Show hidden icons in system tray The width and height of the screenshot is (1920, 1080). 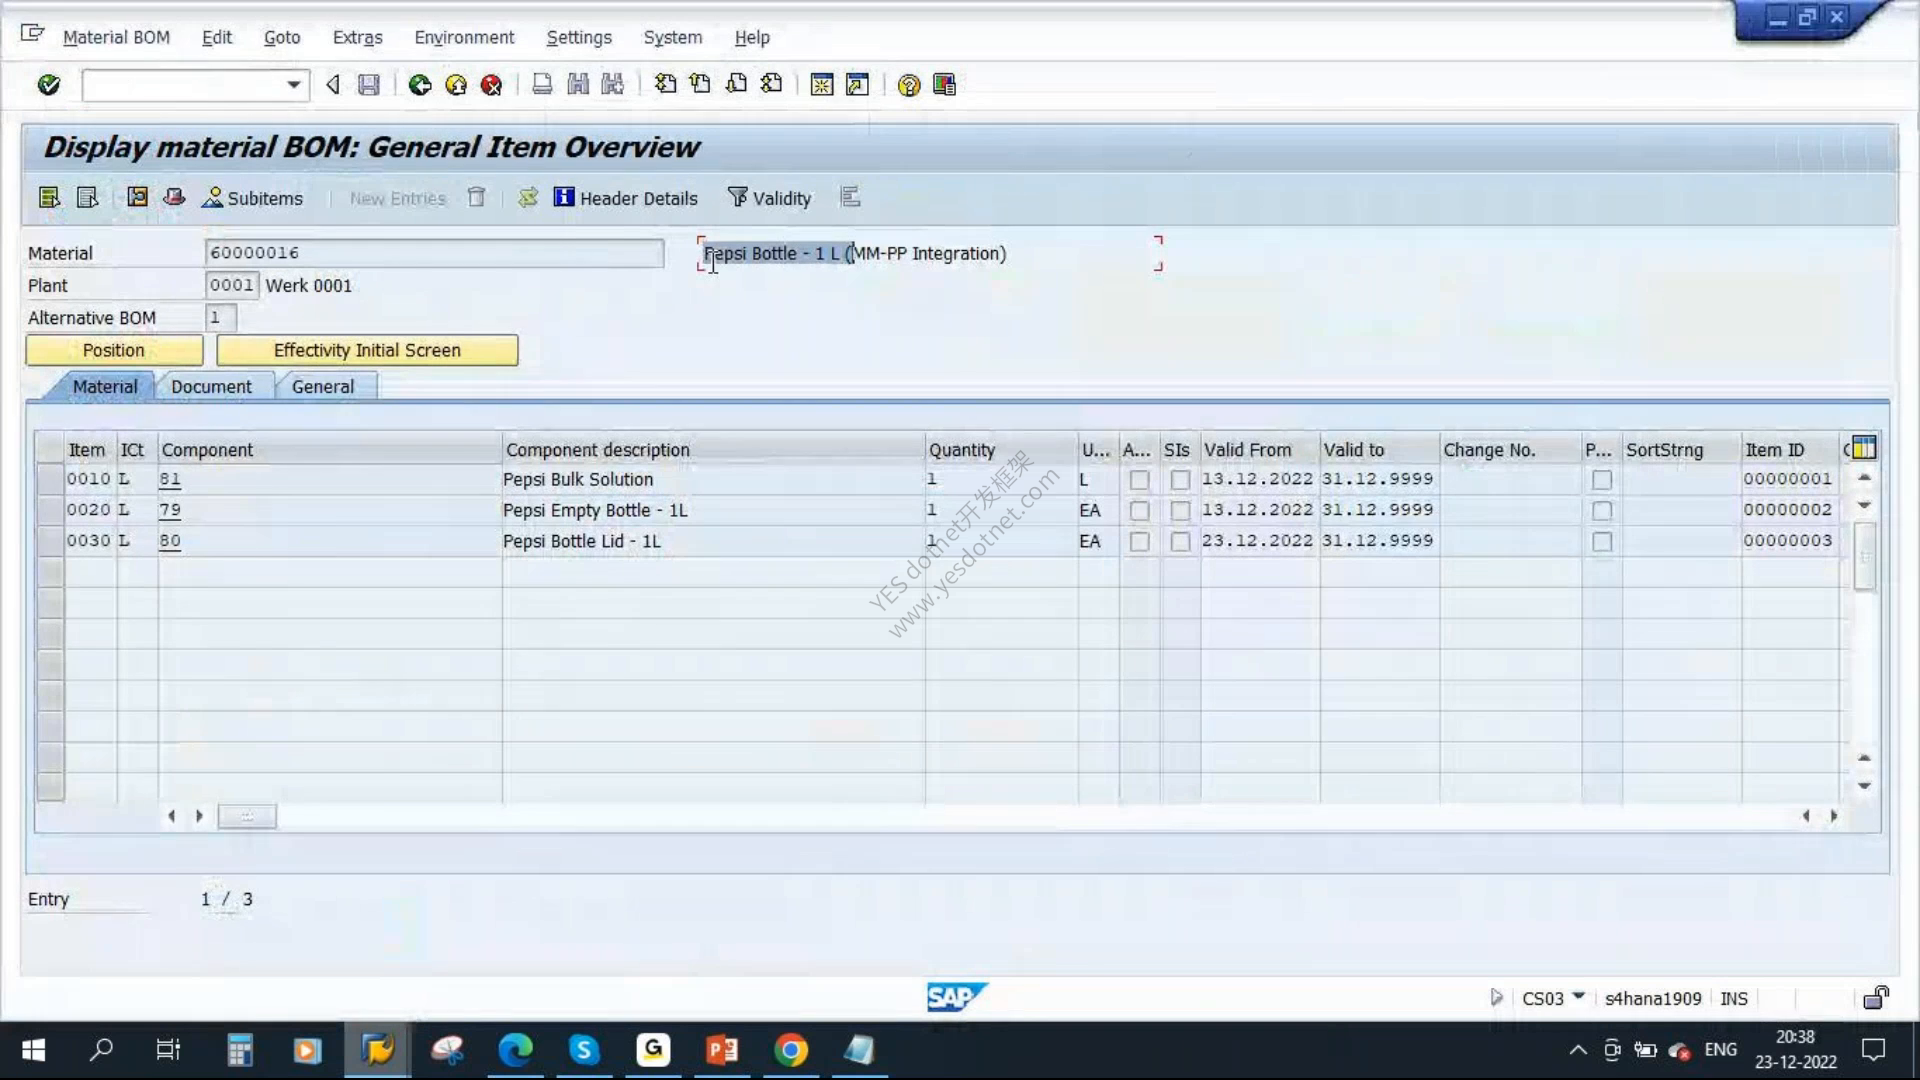(x=1577, y=1050)
